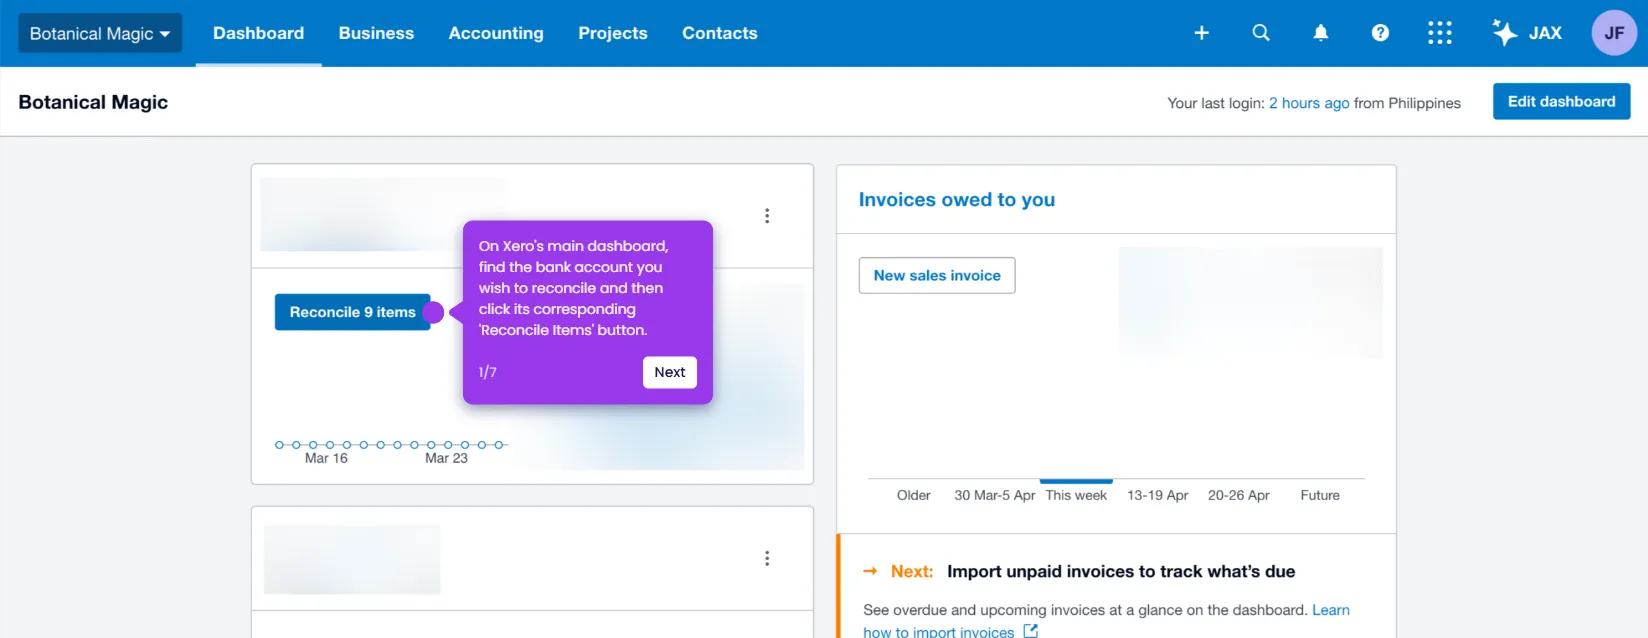Open the three-dot menu on the second bank account card
The image size is (1648, 638).
coord(767,558)
